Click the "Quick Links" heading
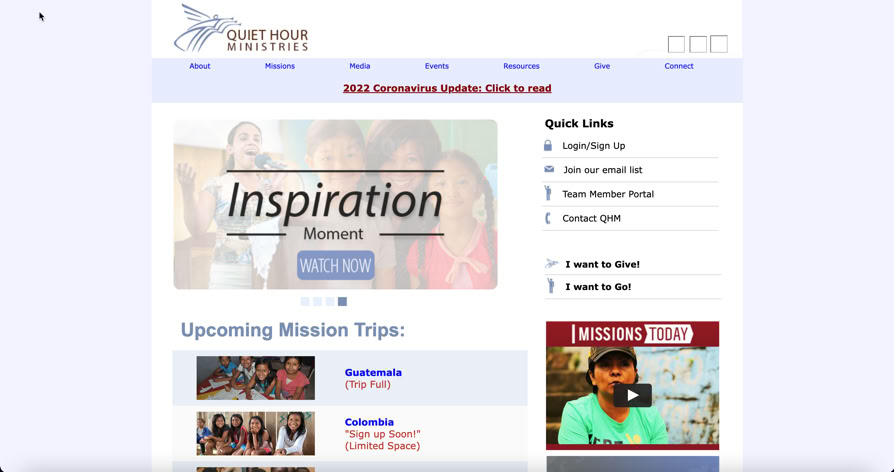This screenshot has width=894, height=472. pos(579,124)
